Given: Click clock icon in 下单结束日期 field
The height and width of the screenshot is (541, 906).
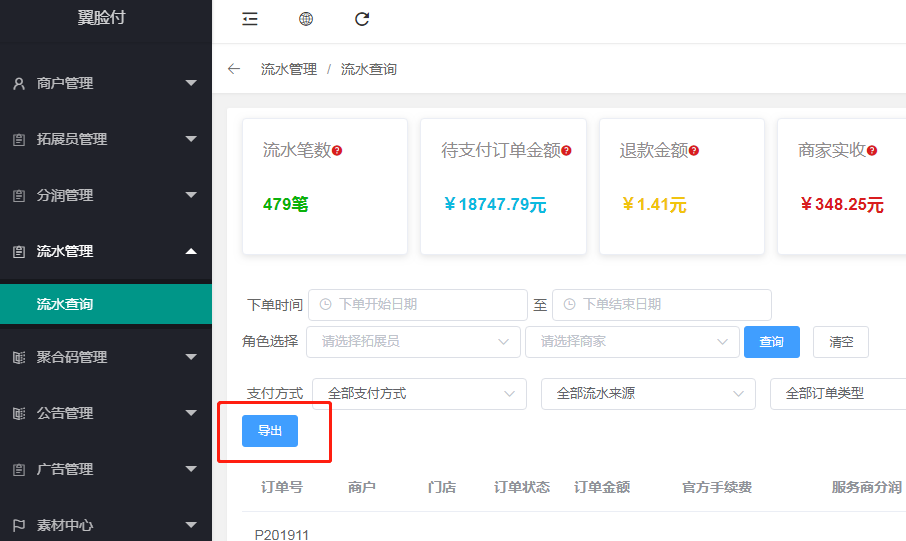Looking at the screenshot, I should coord(569,305).
